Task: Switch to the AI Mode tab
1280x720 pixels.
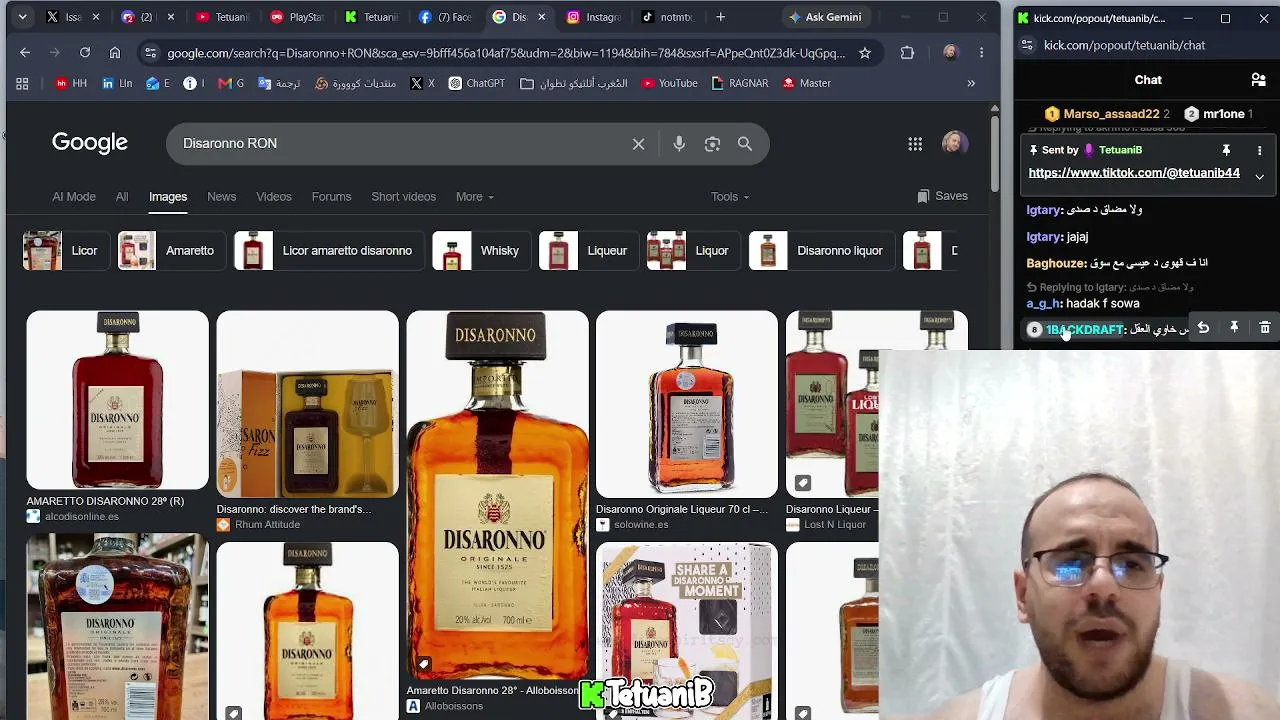Action: 74,197
